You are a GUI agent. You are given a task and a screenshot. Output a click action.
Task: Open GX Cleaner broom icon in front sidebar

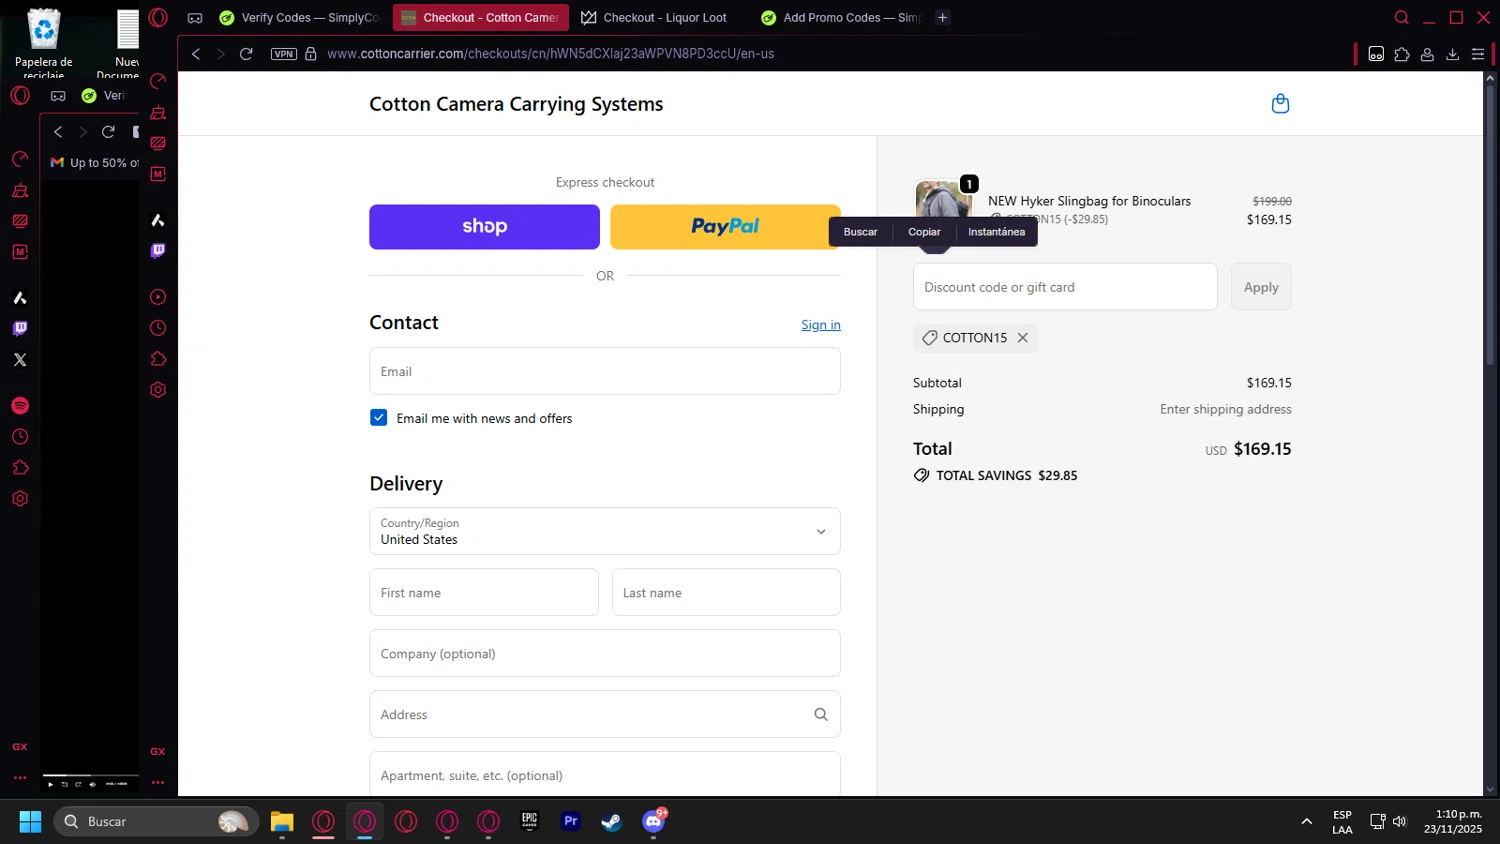158,112
